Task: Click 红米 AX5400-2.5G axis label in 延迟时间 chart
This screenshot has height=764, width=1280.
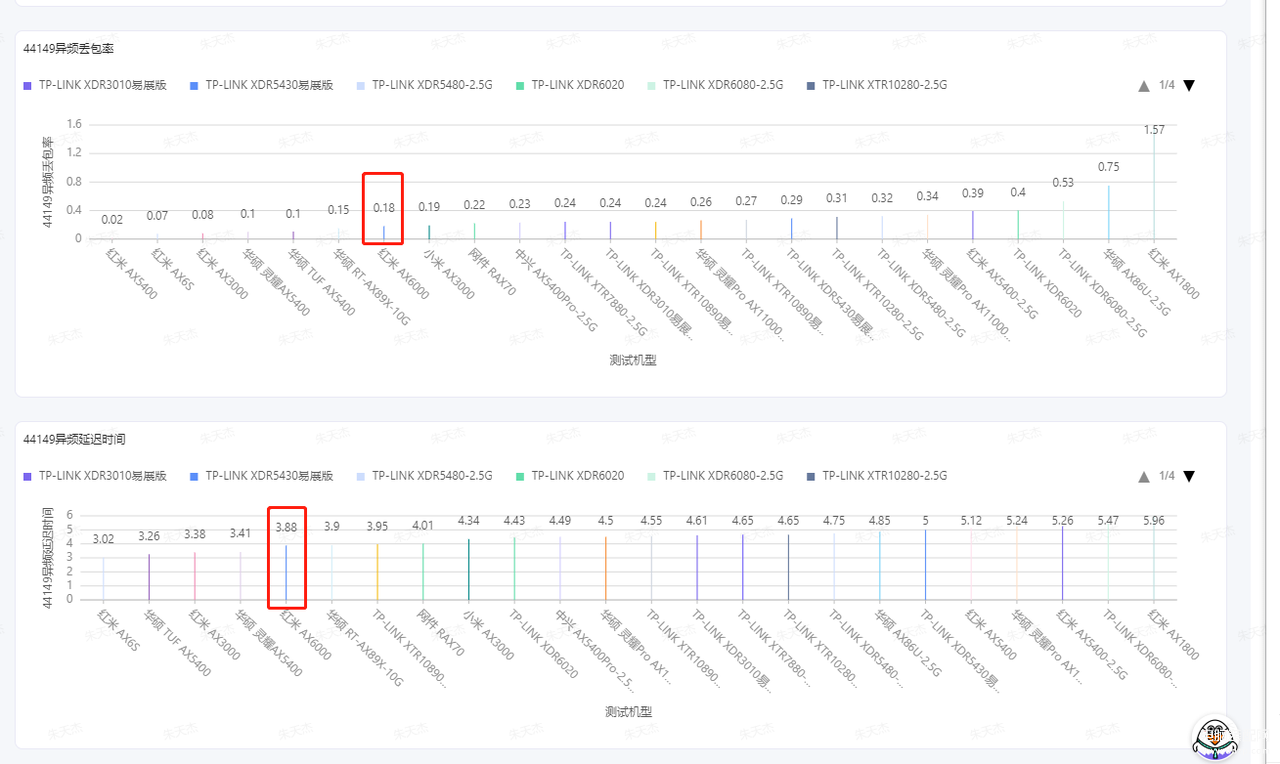Action: click(x=1092, y=646)
